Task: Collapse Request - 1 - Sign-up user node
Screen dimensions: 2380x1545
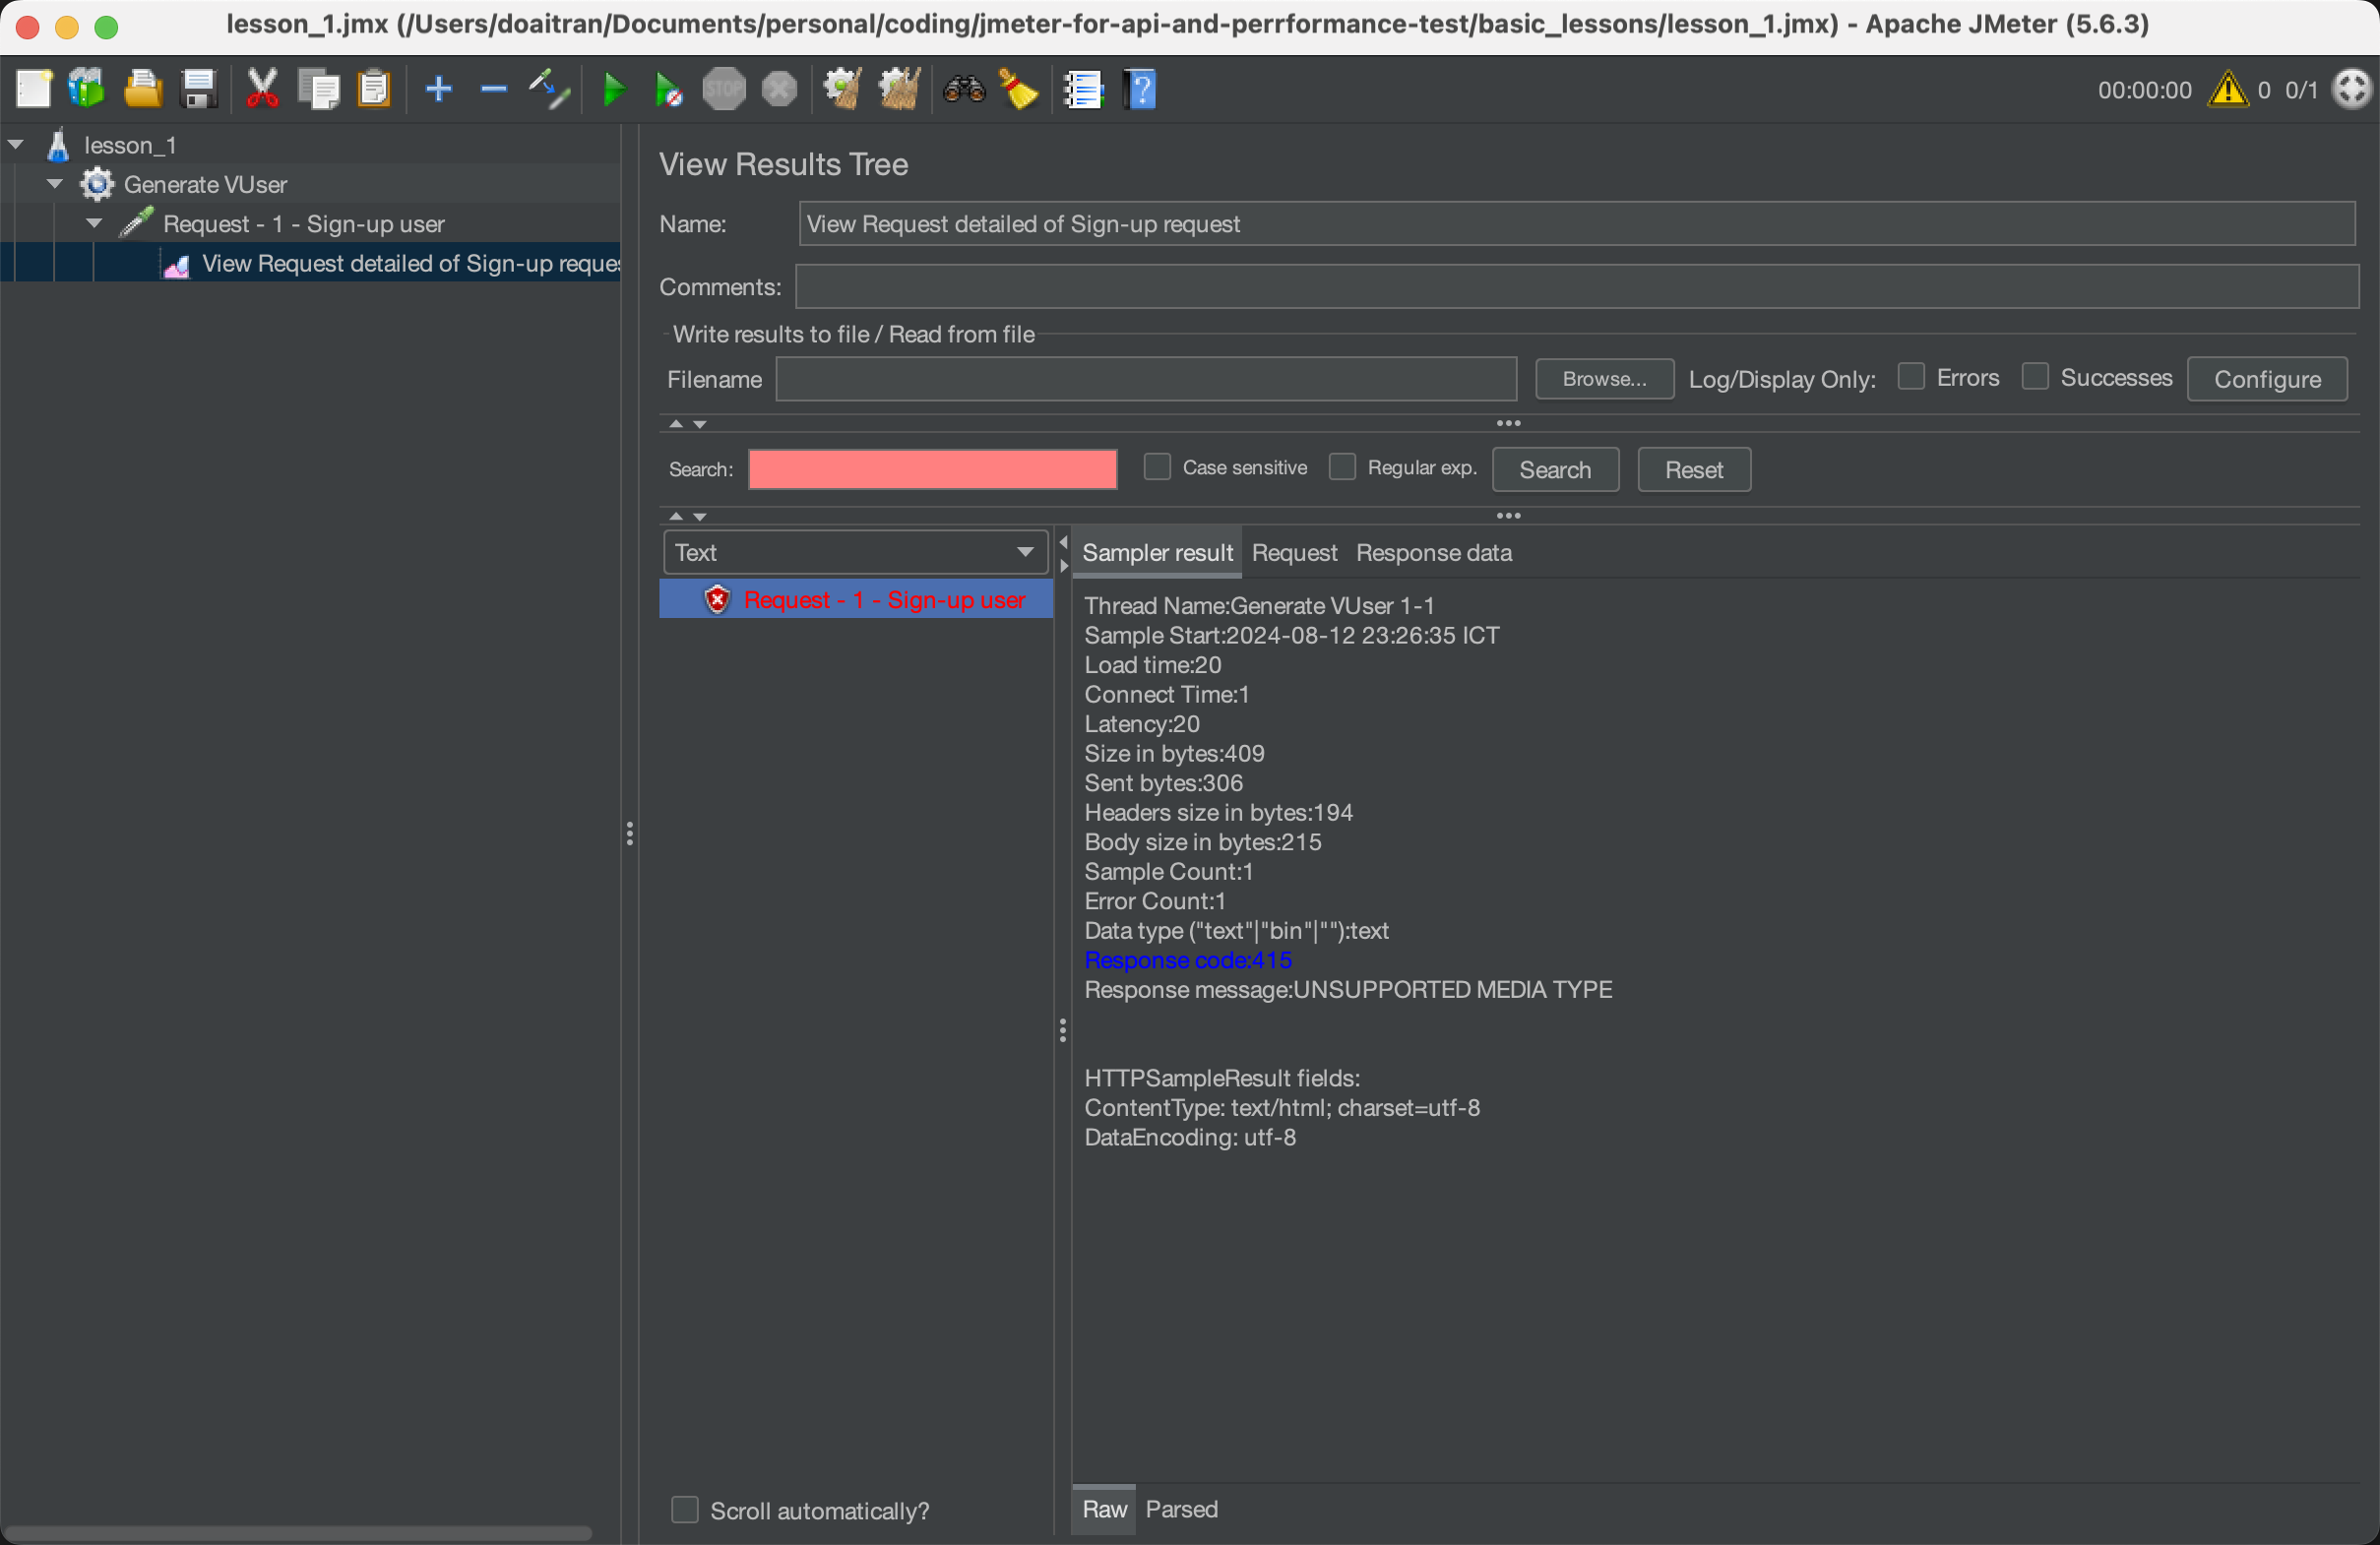Action: 94,223
